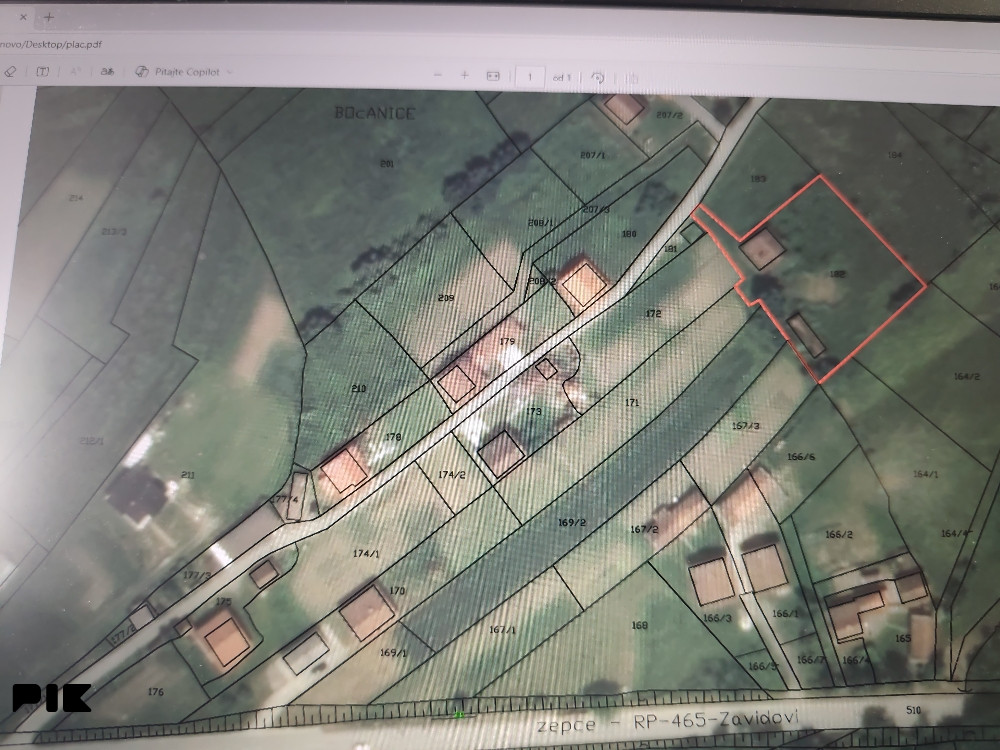
Task: Open a new browser tab
Action: [x=48, y=17]
